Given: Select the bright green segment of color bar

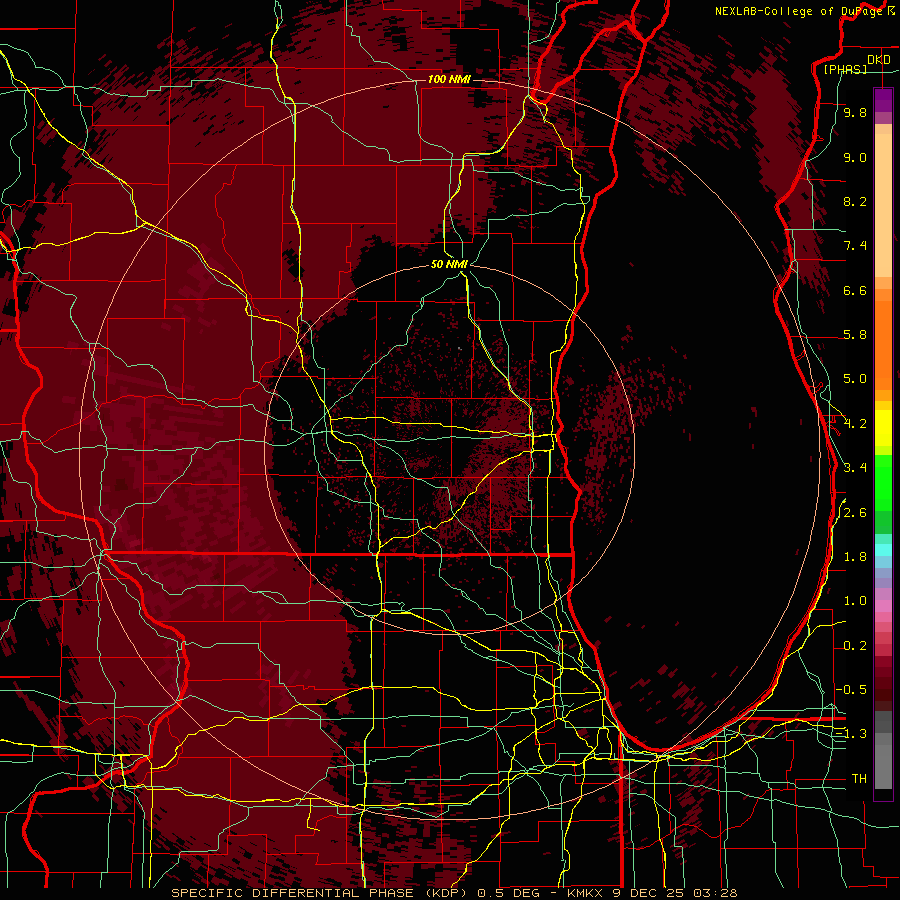Looking at the screenshot, I should pos(883,481).
